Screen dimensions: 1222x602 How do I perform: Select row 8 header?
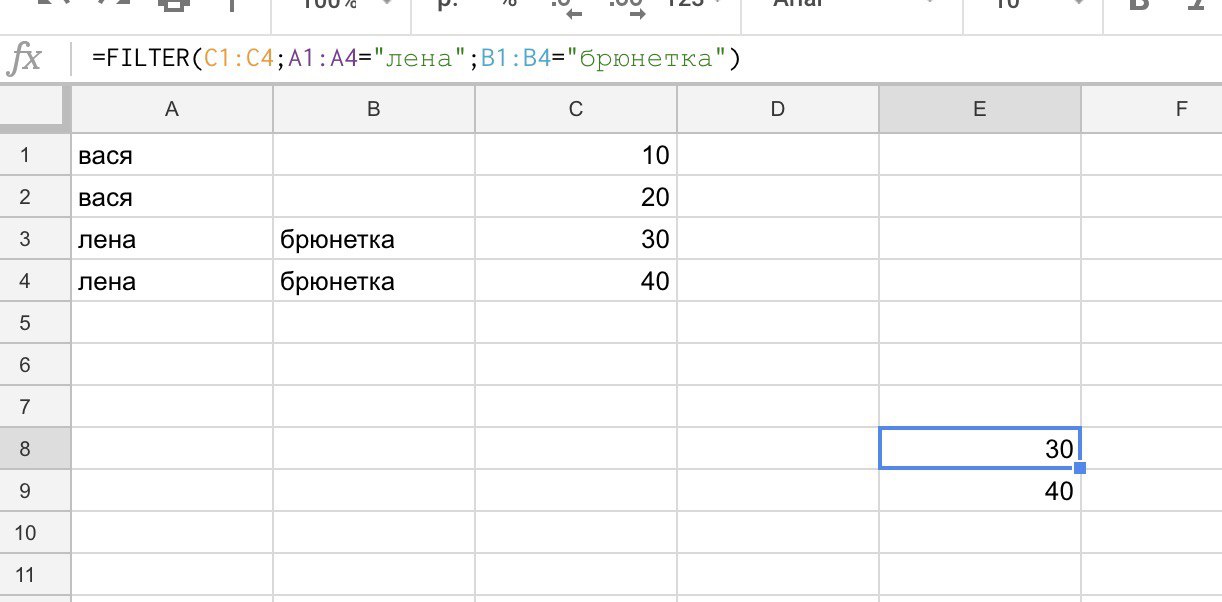[x=25, y=449]
